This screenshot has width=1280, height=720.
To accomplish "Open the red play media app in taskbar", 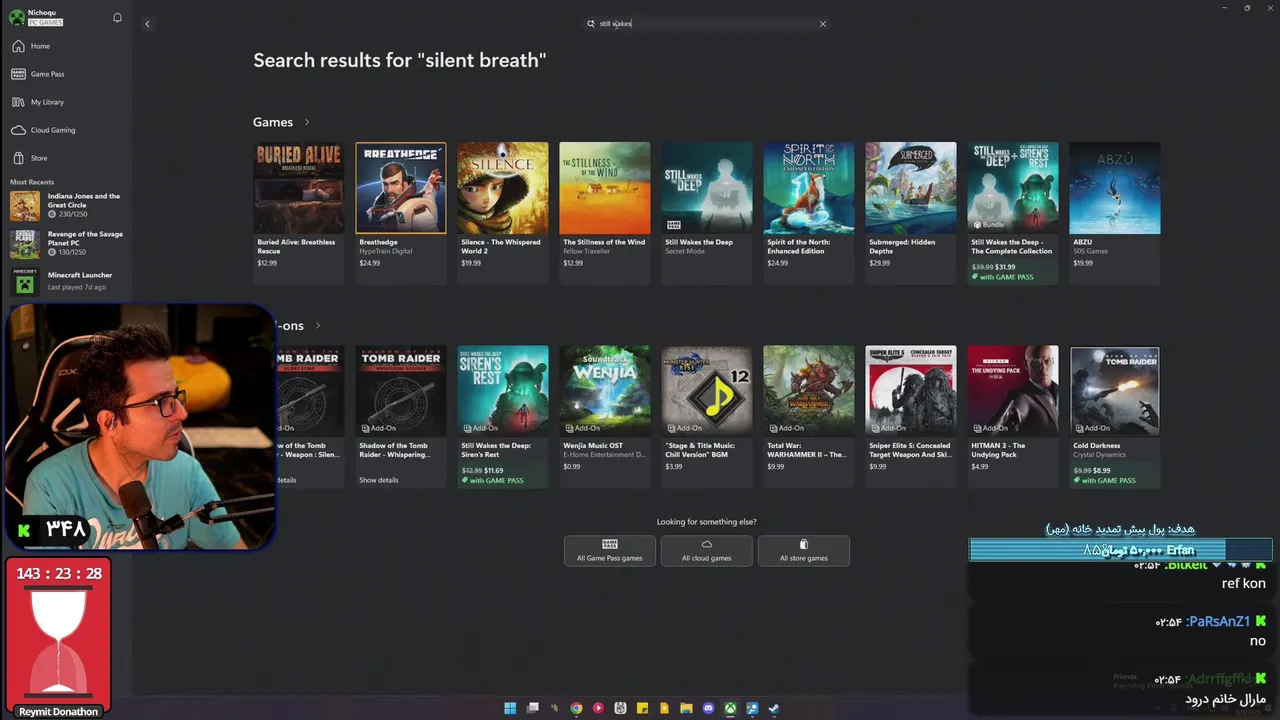I will click(598, 708).
